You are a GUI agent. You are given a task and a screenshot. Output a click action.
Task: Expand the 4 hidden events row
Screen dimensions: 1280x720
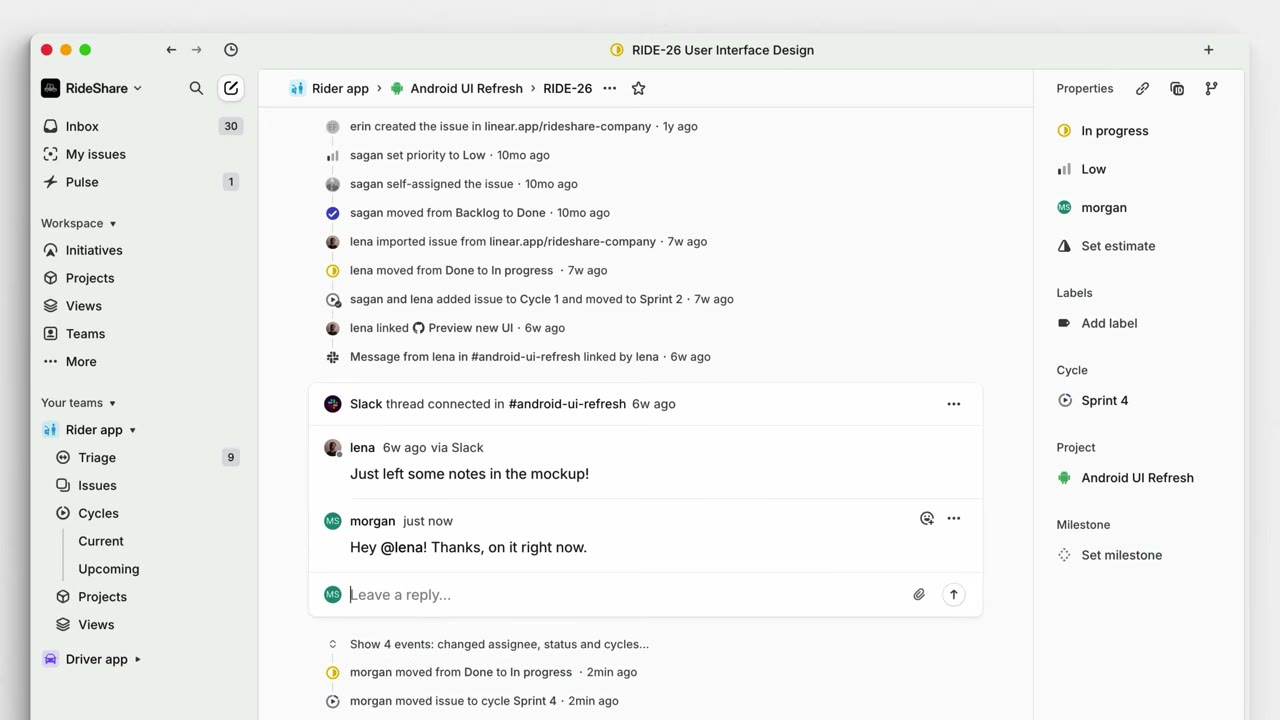tap(499, 644)
